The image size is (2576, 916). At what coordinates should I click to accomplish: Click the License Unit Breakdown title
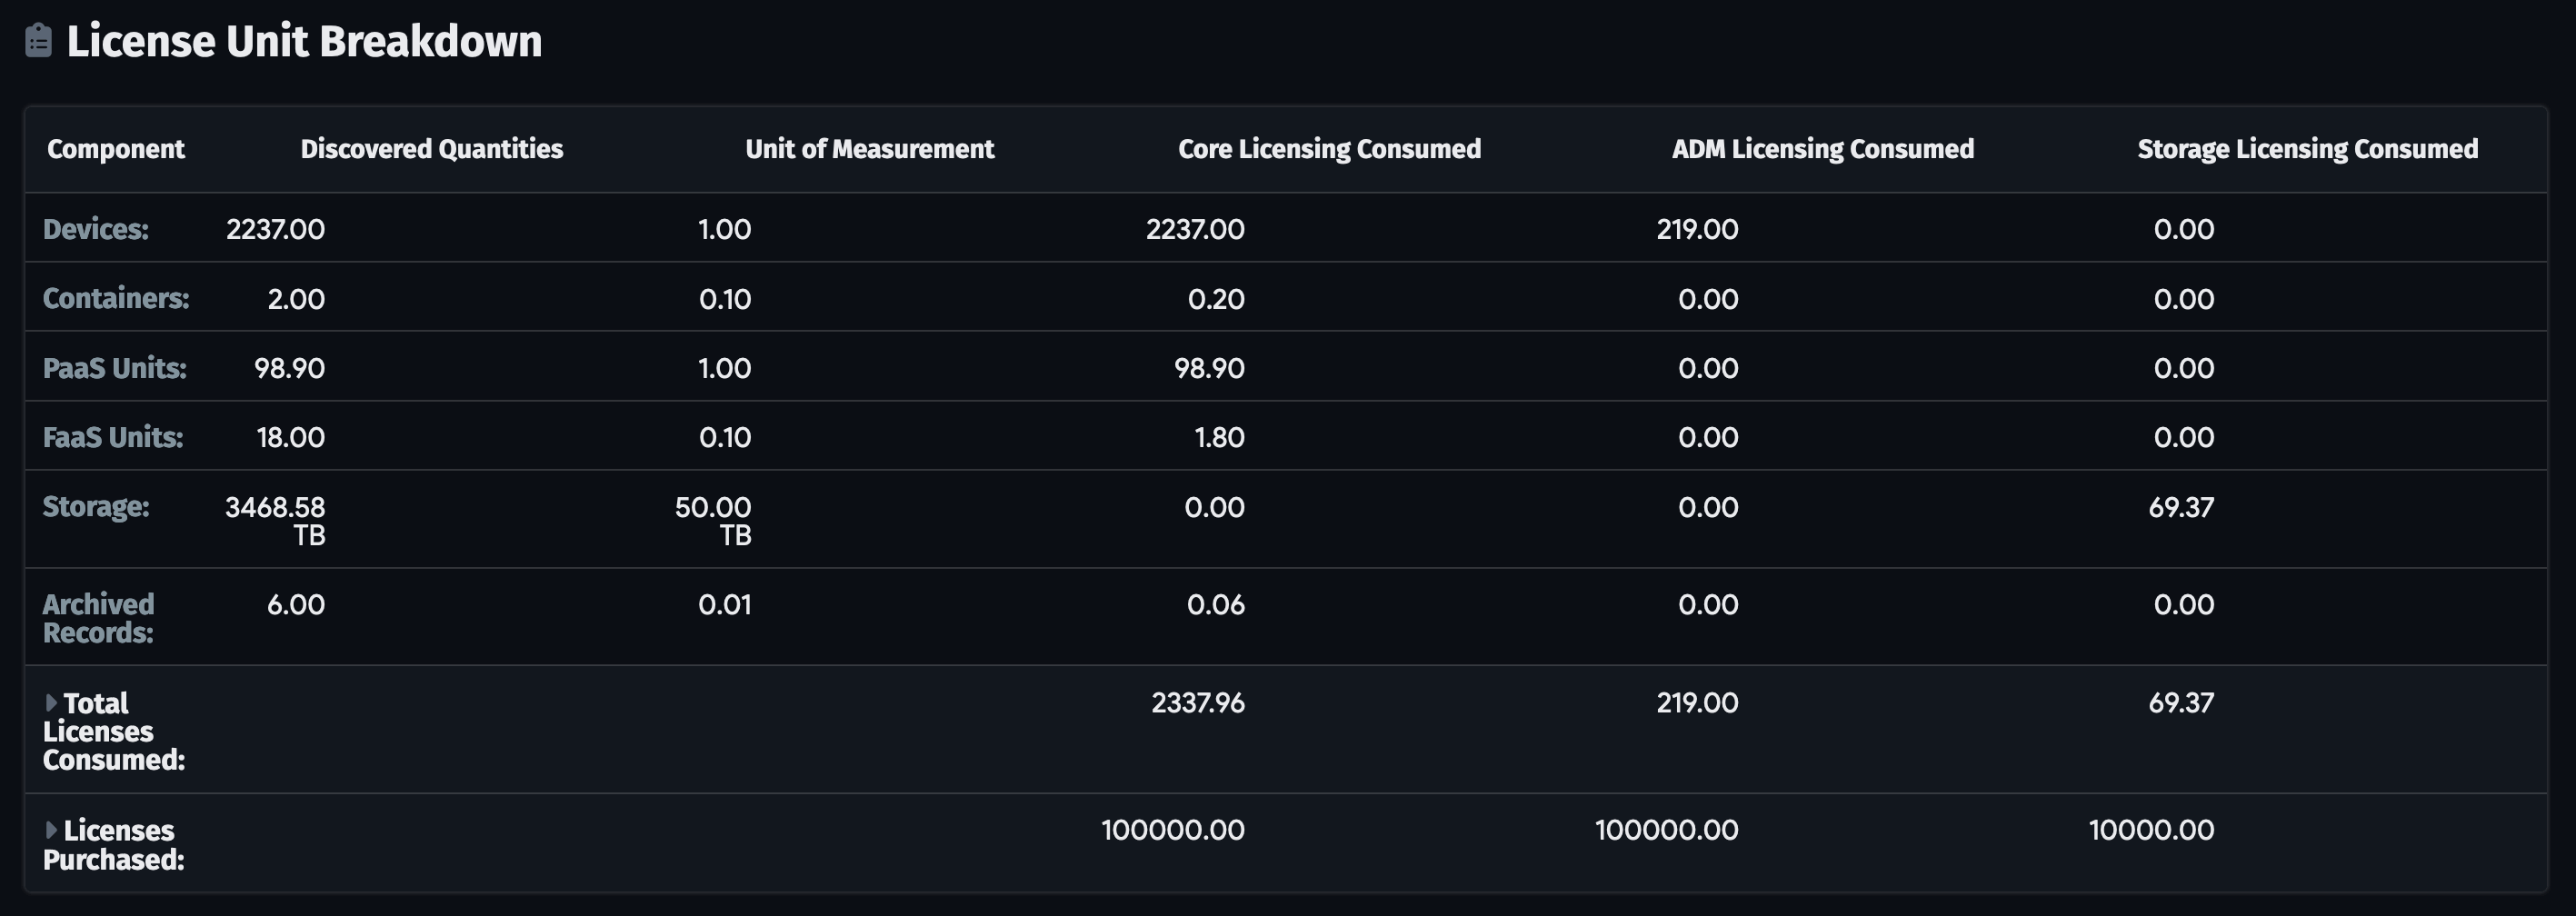pyautogui.click(x=304, y=41)
